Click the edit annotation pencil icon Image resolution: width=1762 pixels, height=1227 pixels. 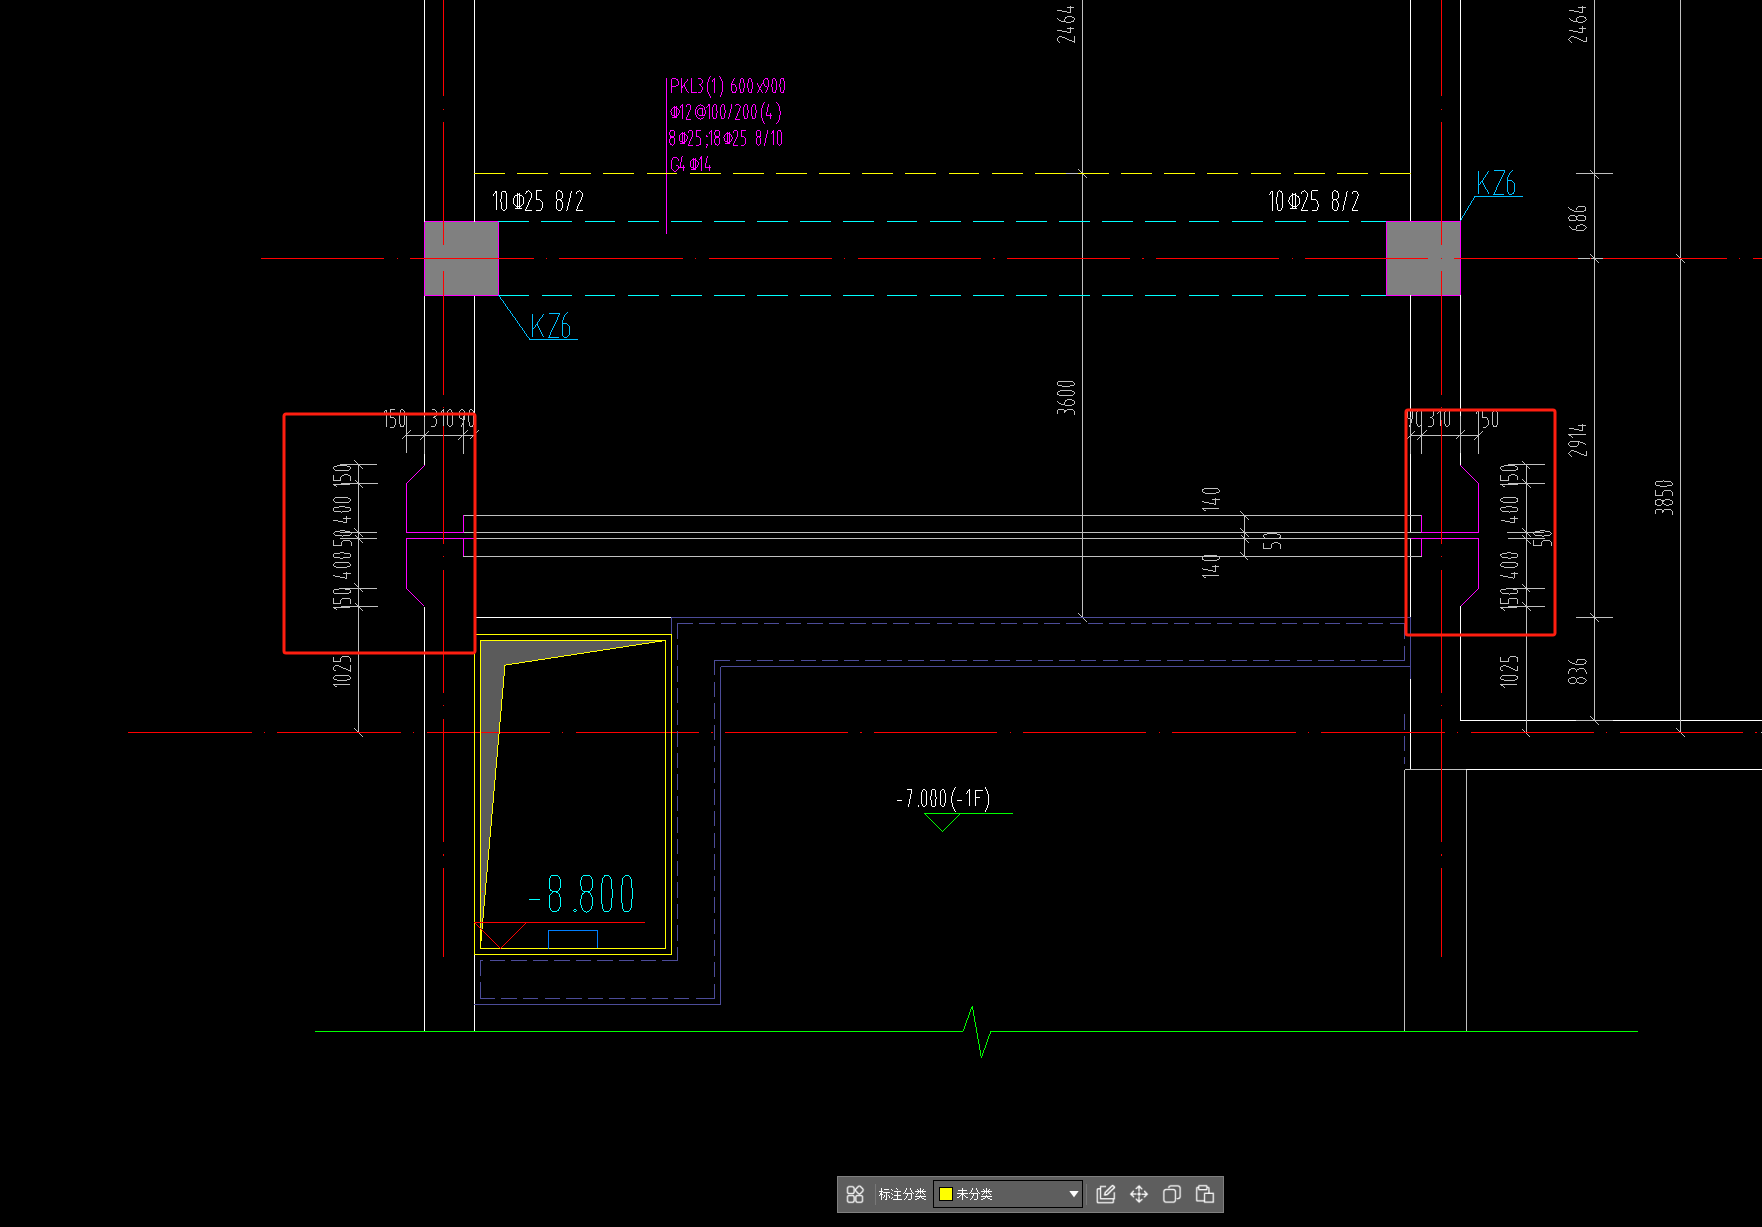pos(1106,1194)
